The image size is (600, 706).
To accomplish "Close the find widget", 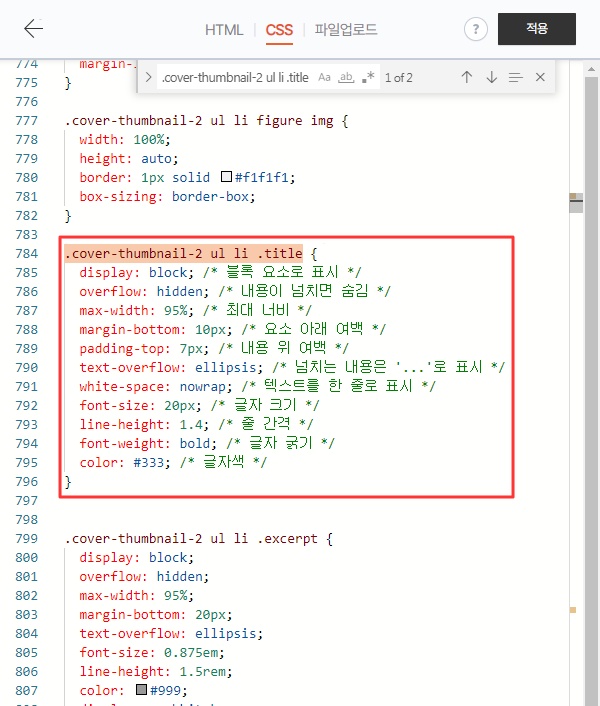I will pos(540,77).
